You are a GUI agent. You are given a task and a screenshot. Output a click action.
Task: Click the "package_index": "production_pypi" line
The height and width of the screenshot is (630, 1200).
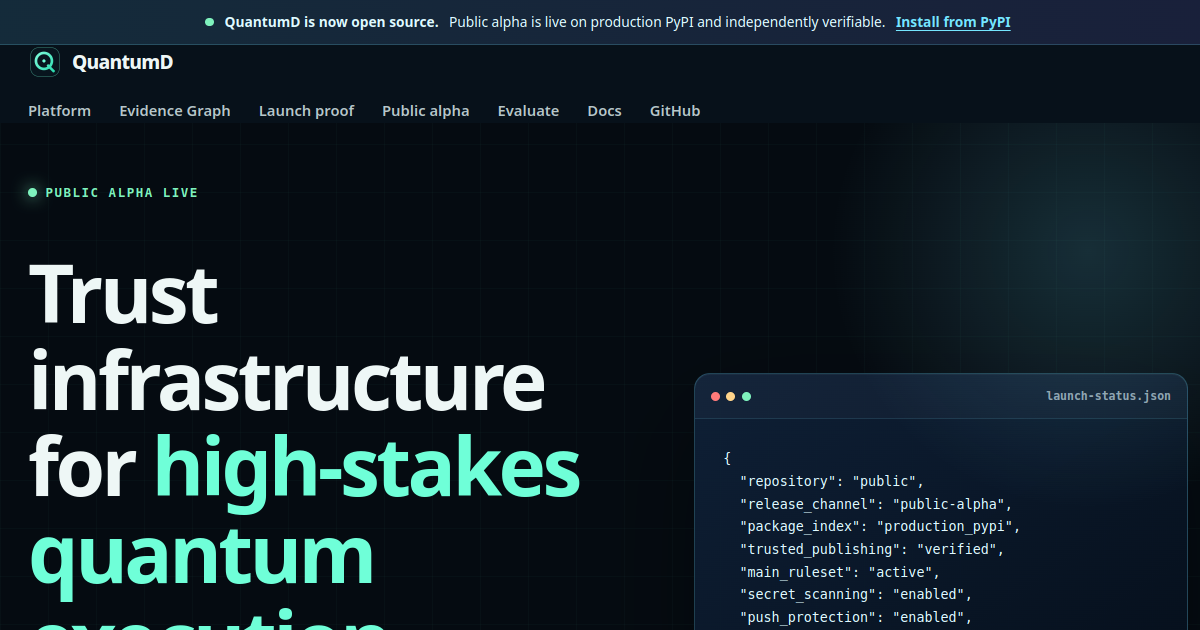coord(880,526)
